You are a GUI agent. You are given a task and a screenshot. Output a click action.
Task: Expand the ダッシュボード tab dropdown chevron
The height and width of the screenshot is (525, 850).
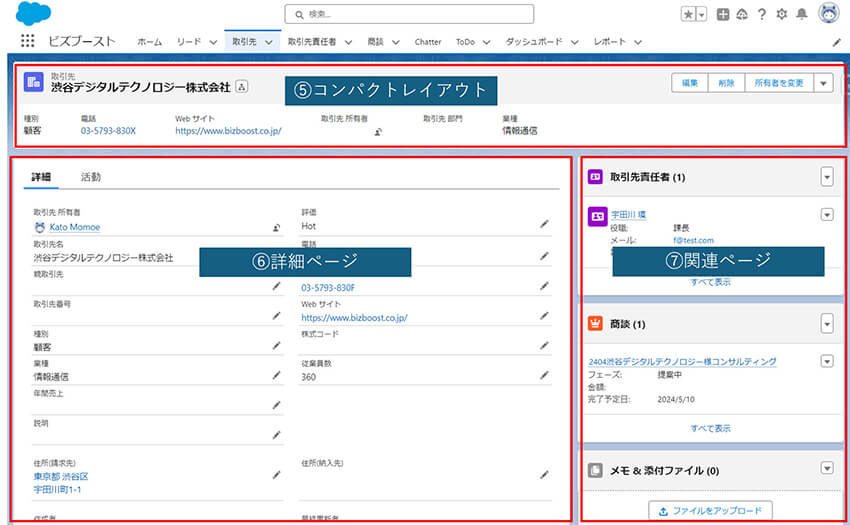point(575,42)
